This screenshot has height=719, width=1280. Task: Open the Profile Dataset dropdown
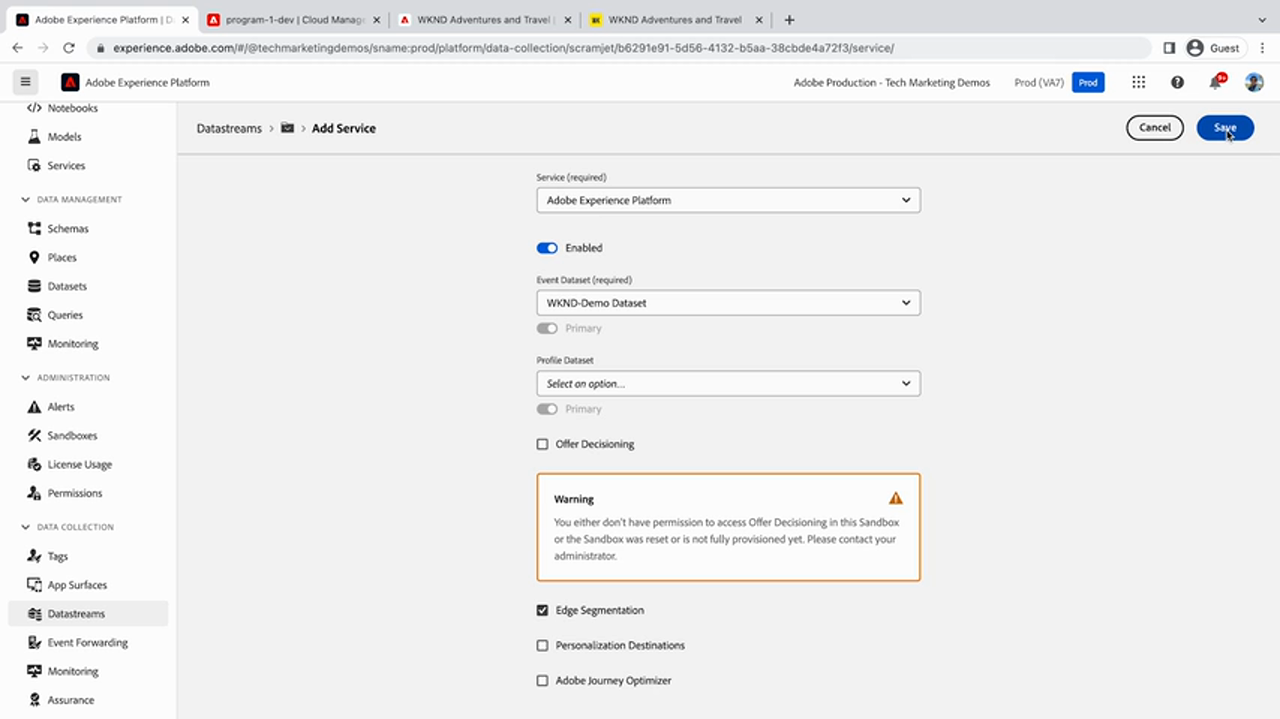(x=728, y=384)
